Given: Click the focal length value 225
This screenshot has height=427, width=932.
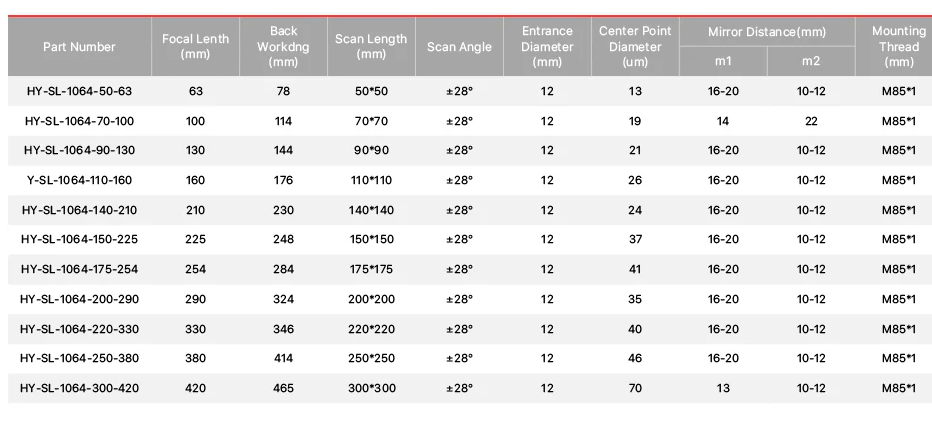Looking at the screenshot, I should point(196,240).
